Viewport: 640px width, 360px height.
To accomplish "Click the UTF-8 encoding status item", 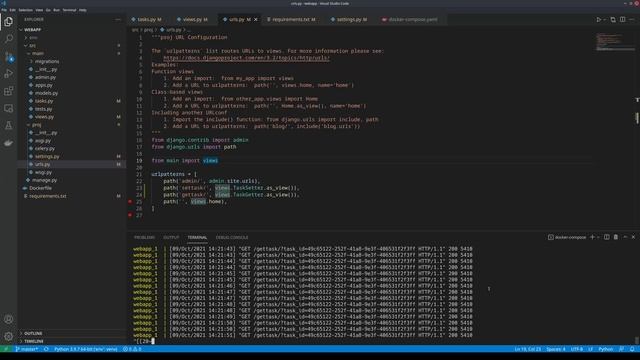I will click(x=576, y=349).
